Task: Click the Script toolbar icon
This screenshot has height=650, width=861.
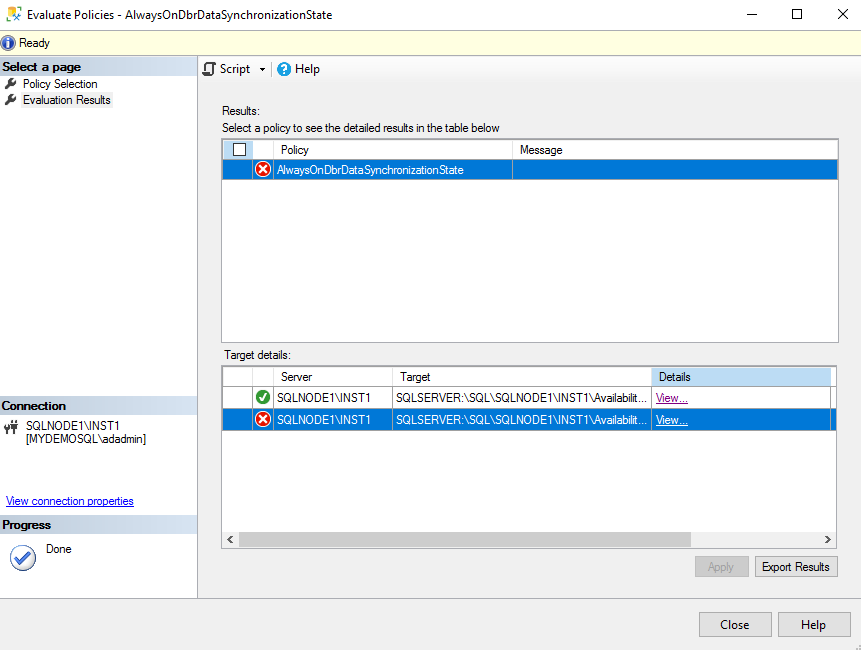Action: tap(209, 69)
